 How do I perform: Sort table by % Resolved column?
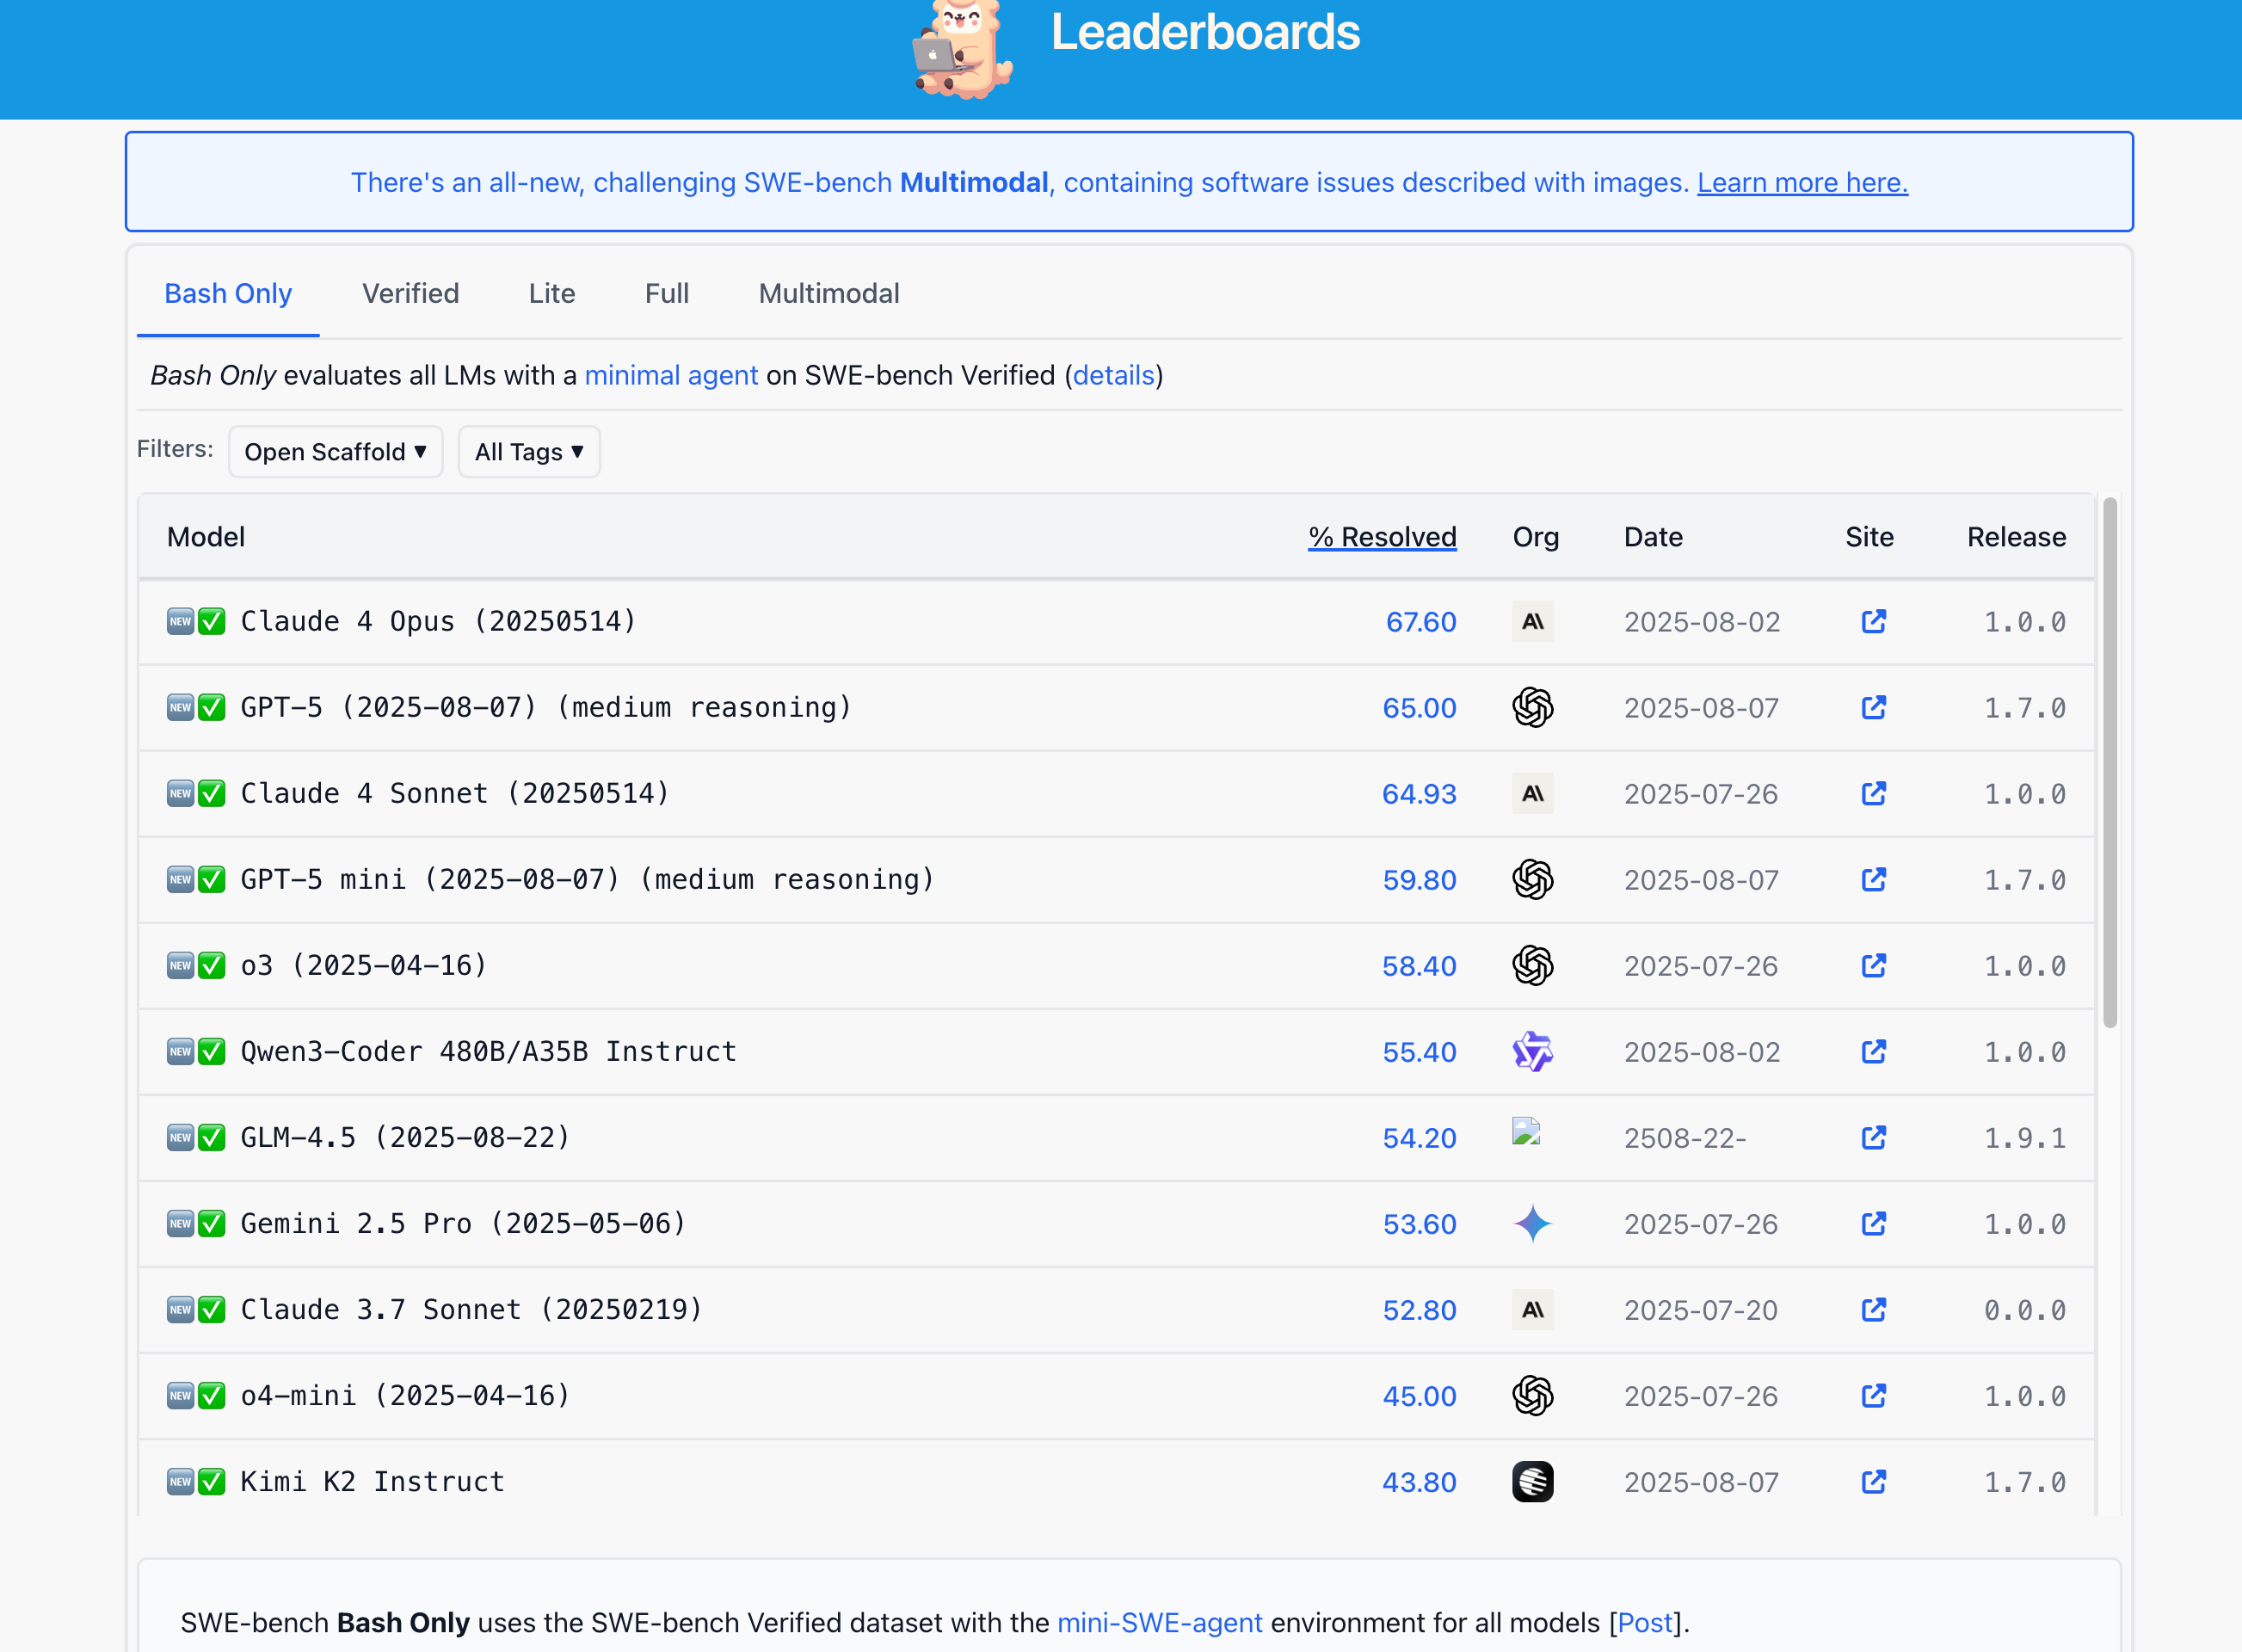[1382, 537]
